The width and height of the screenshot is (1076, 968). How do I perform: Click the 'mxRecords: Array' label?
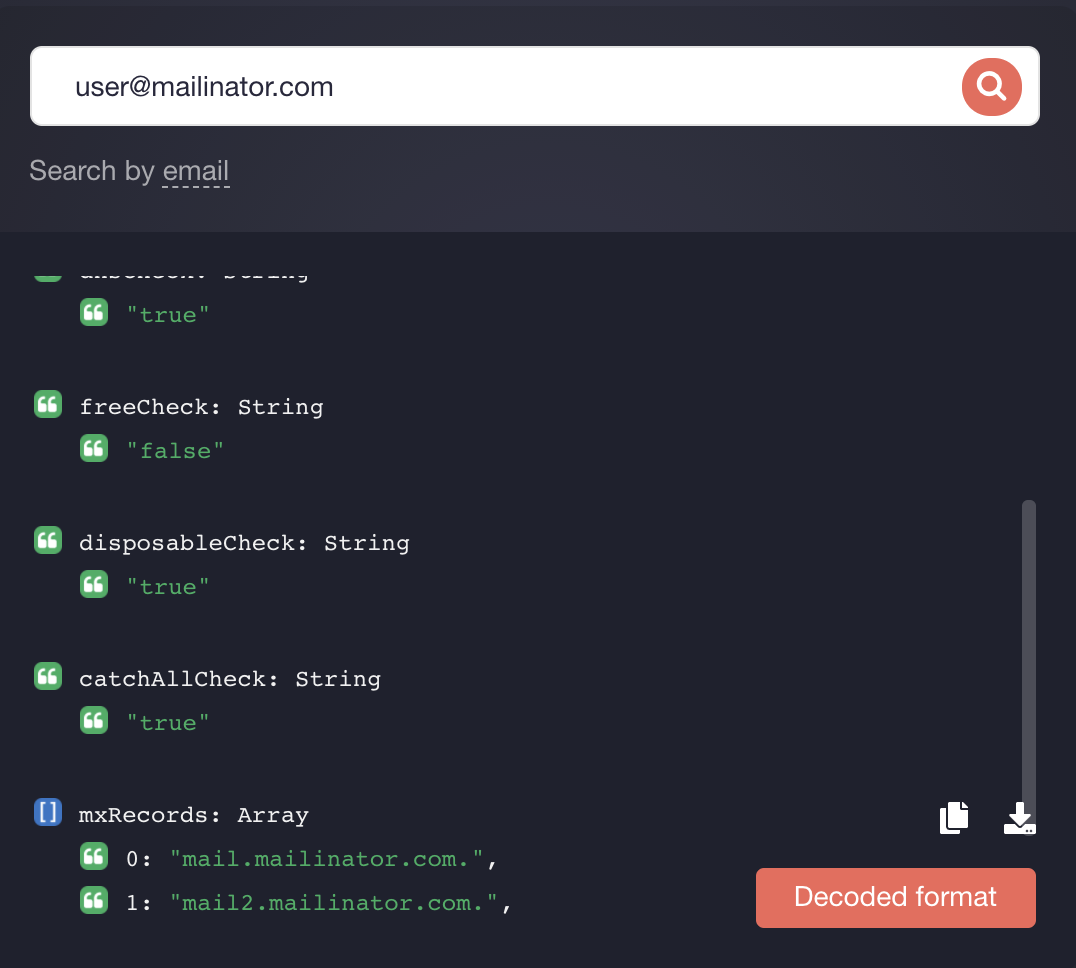coord(194,815)
